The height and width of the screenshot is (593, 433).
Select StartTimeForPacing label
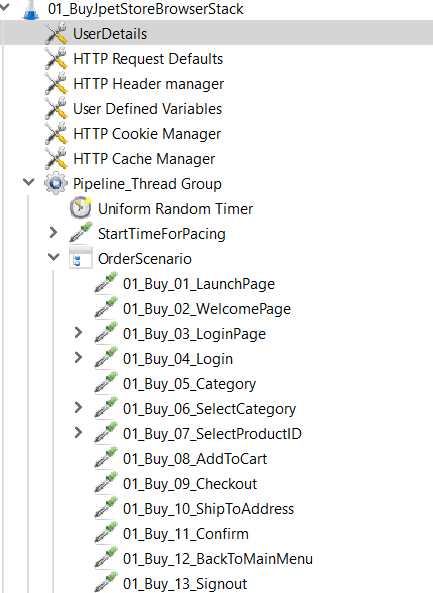pos(162,234)
